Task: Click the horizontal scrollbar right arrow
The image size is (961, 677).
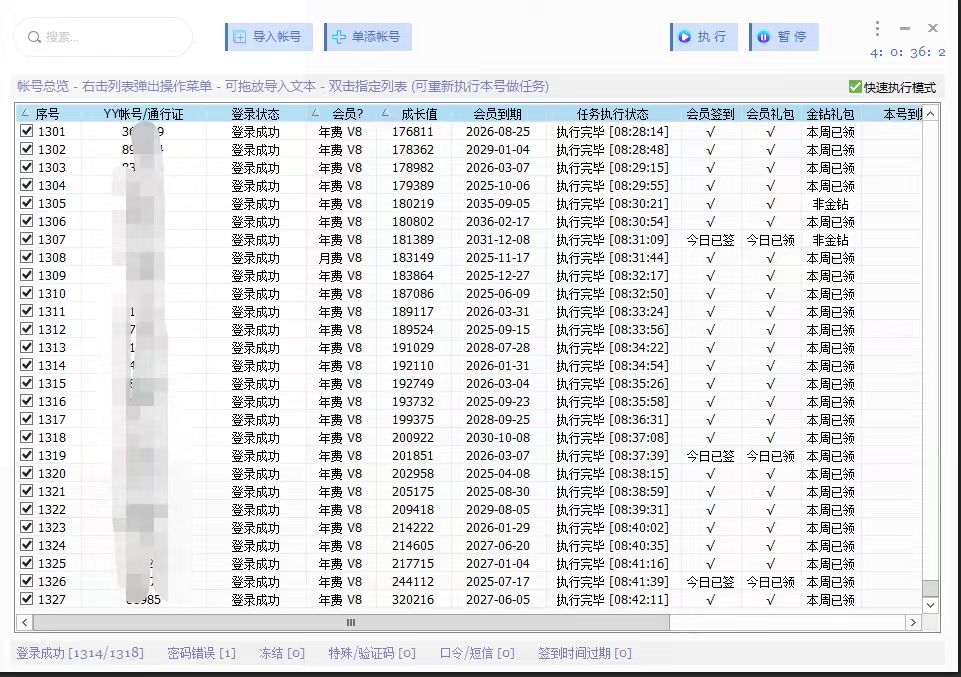Action: pyautogui.click(x=913, y=622)
